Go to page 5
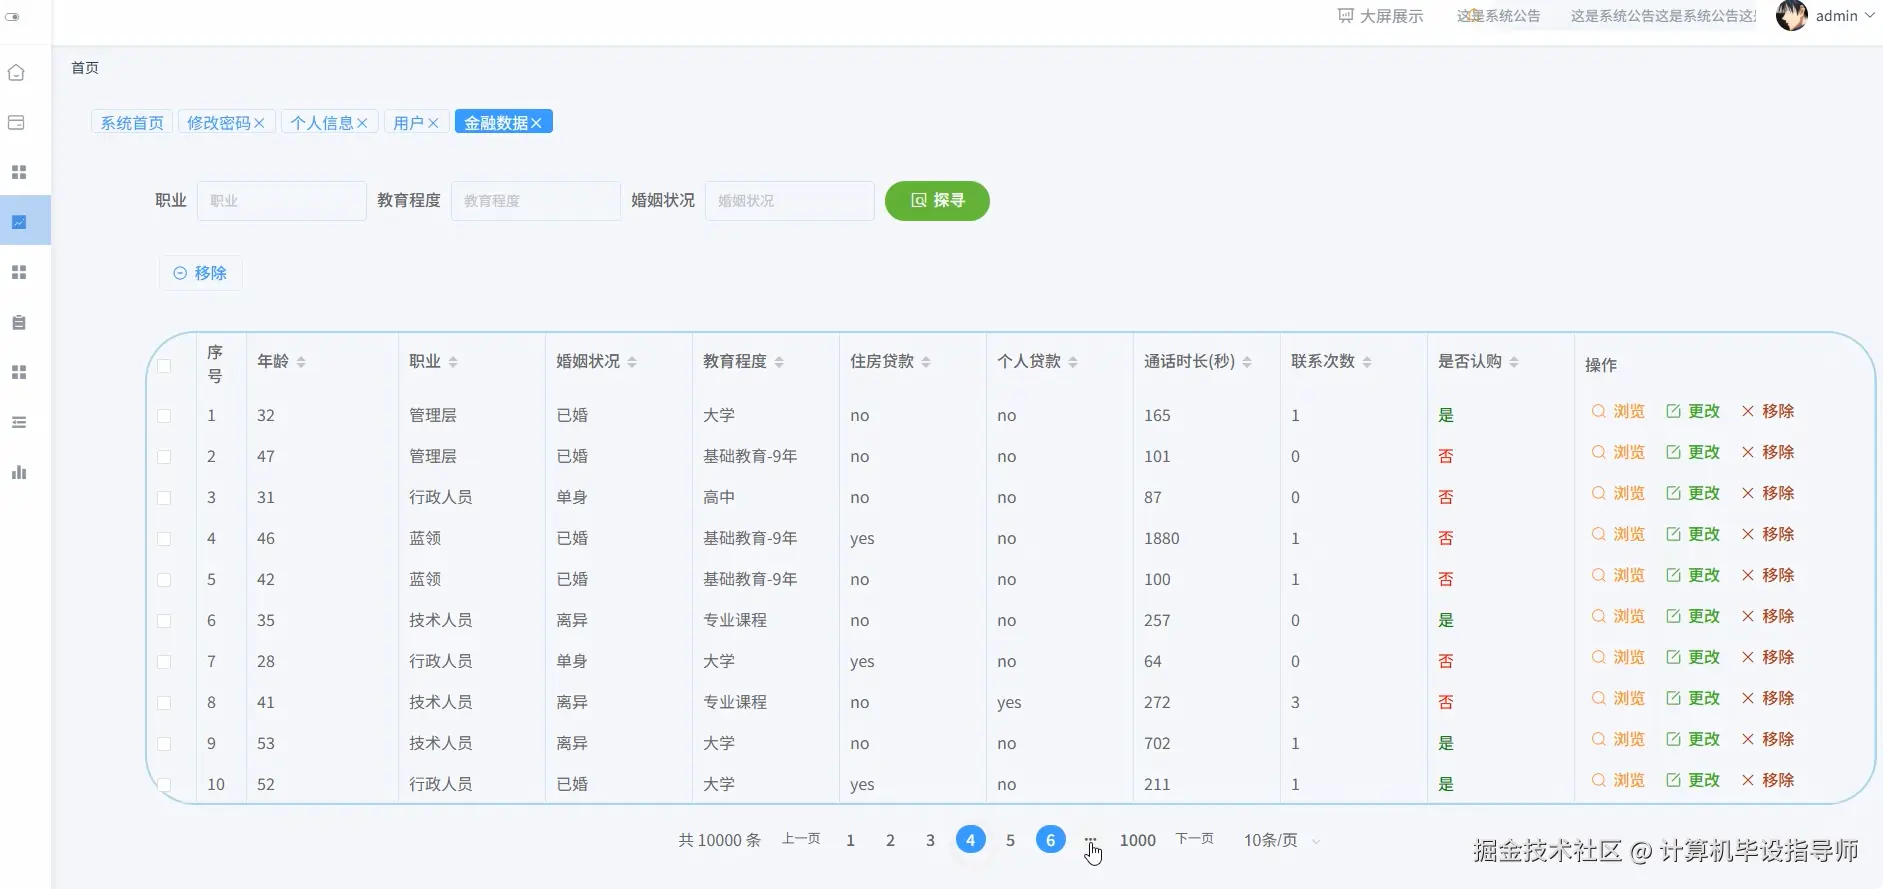The height and width of the screenshot is (889, 1883). point(1010,840)
